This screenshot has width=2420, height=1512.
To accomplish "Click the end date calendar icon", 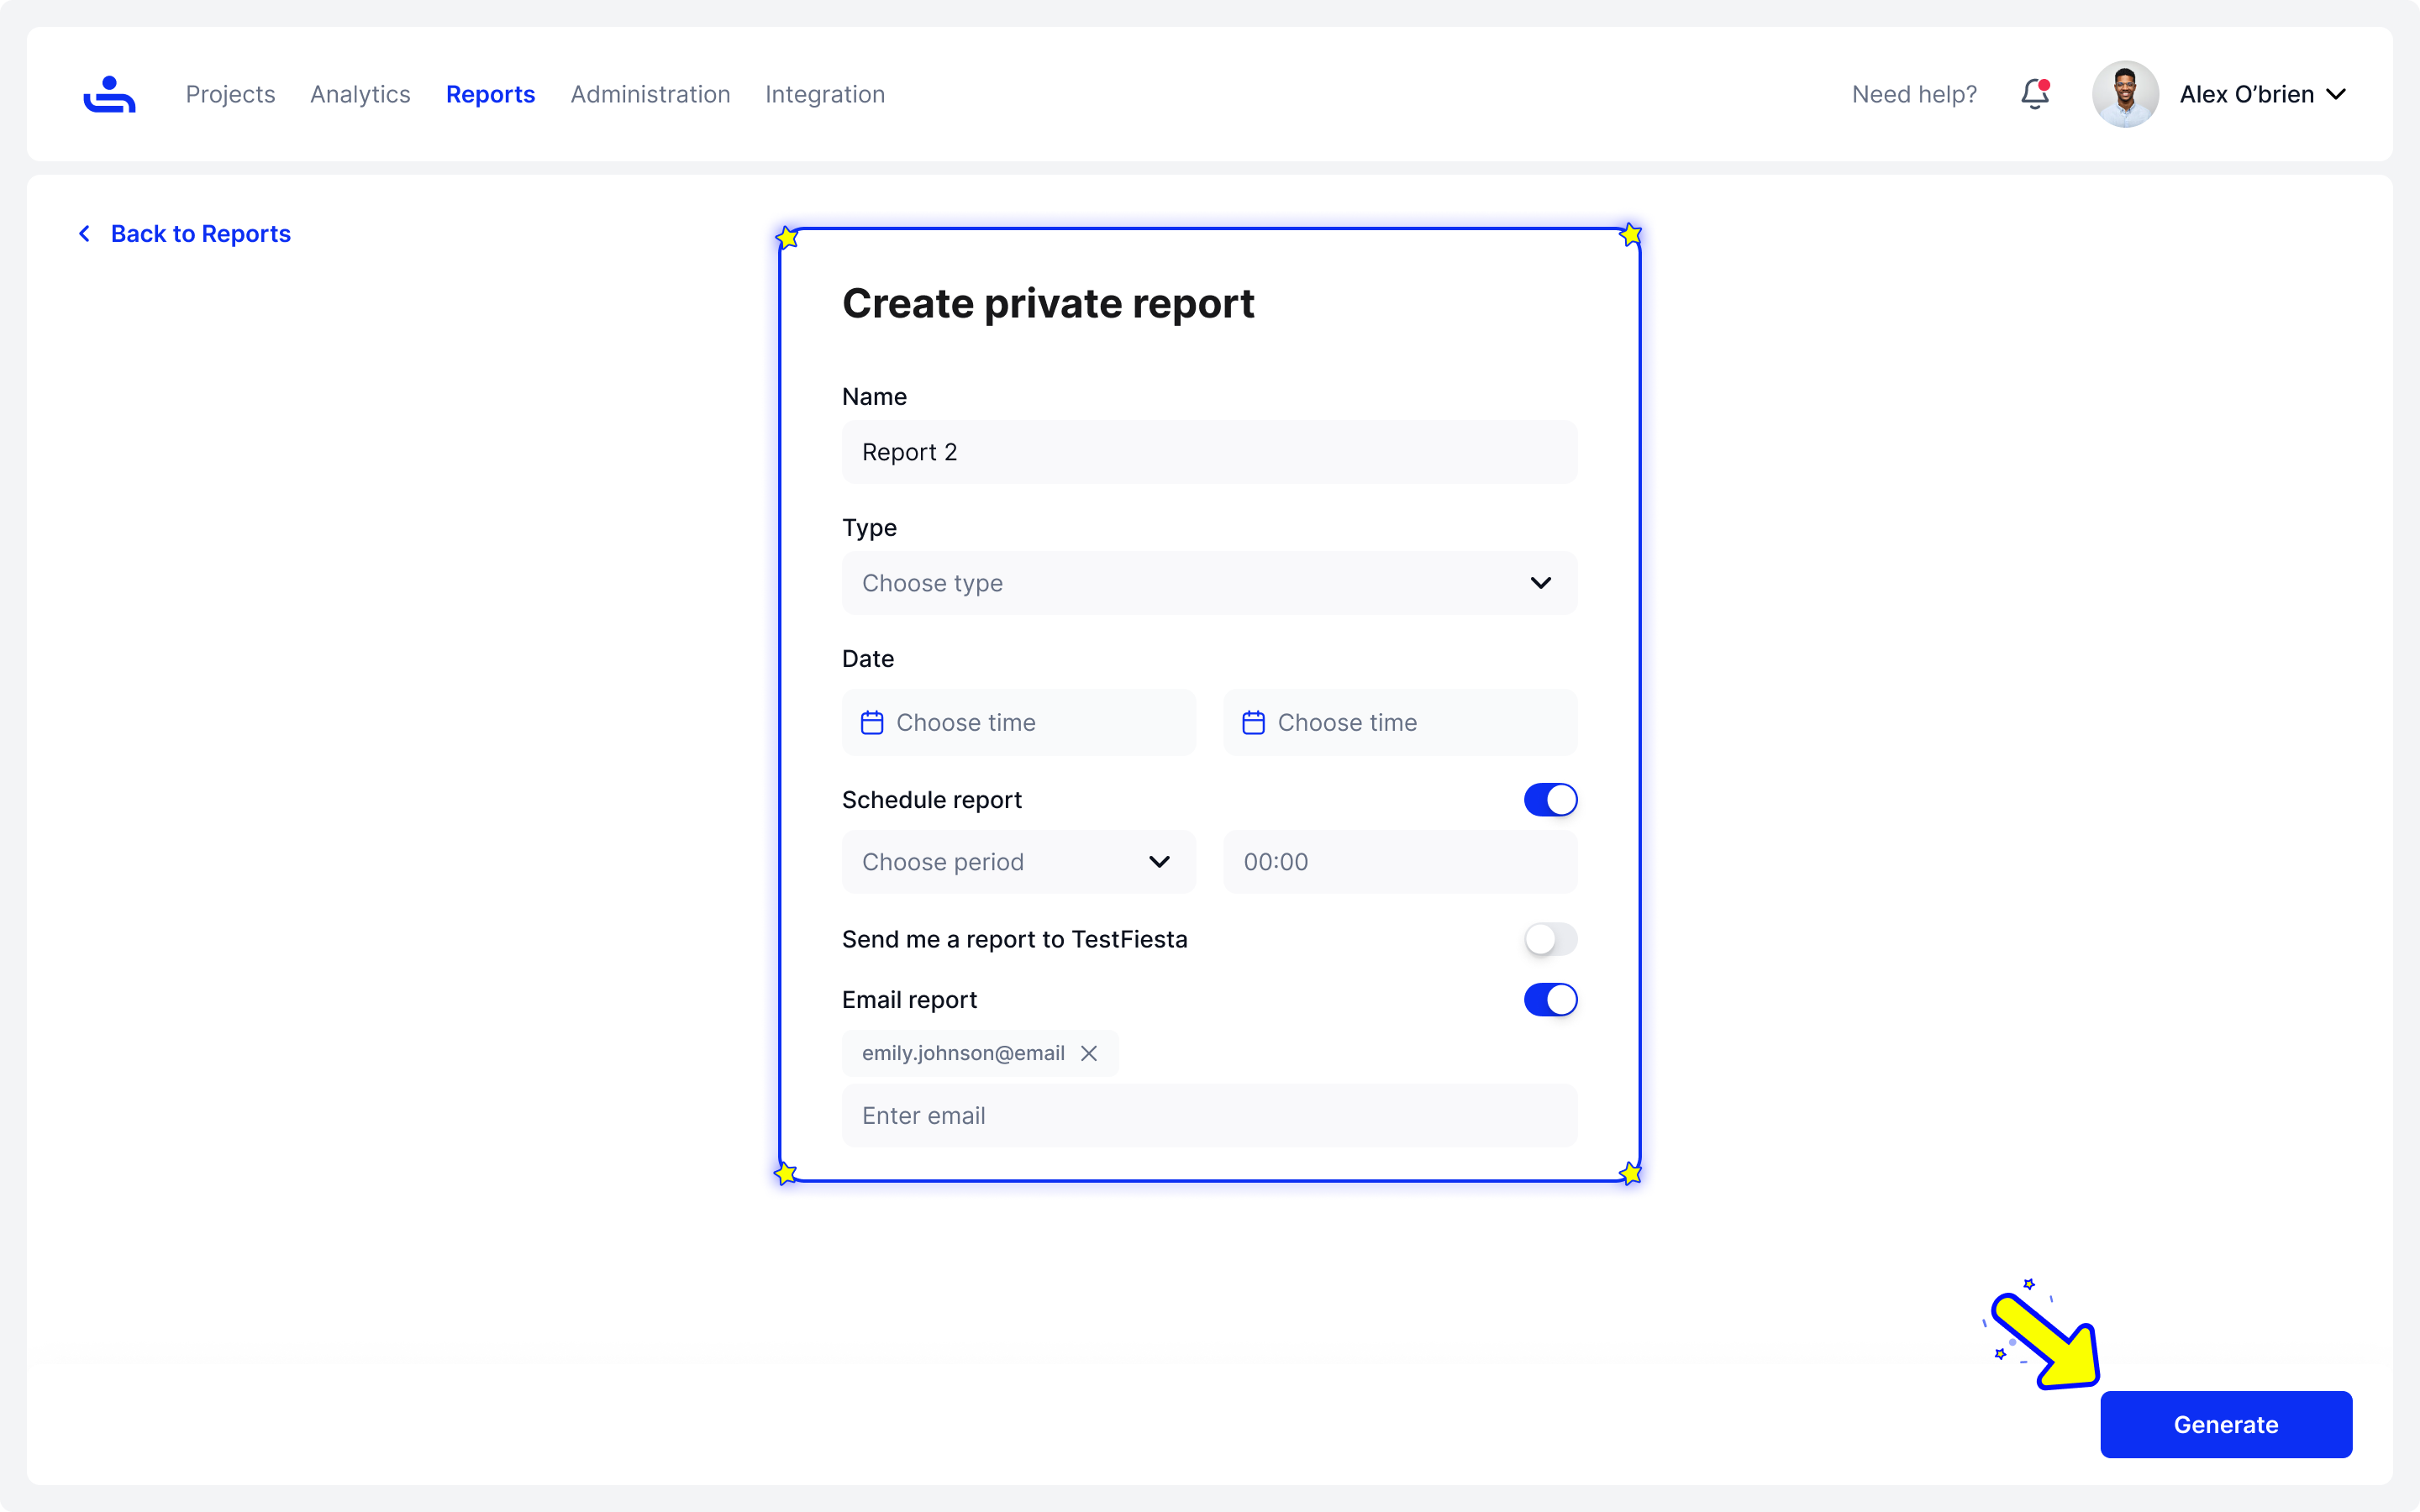I will tap(1253, 722).
